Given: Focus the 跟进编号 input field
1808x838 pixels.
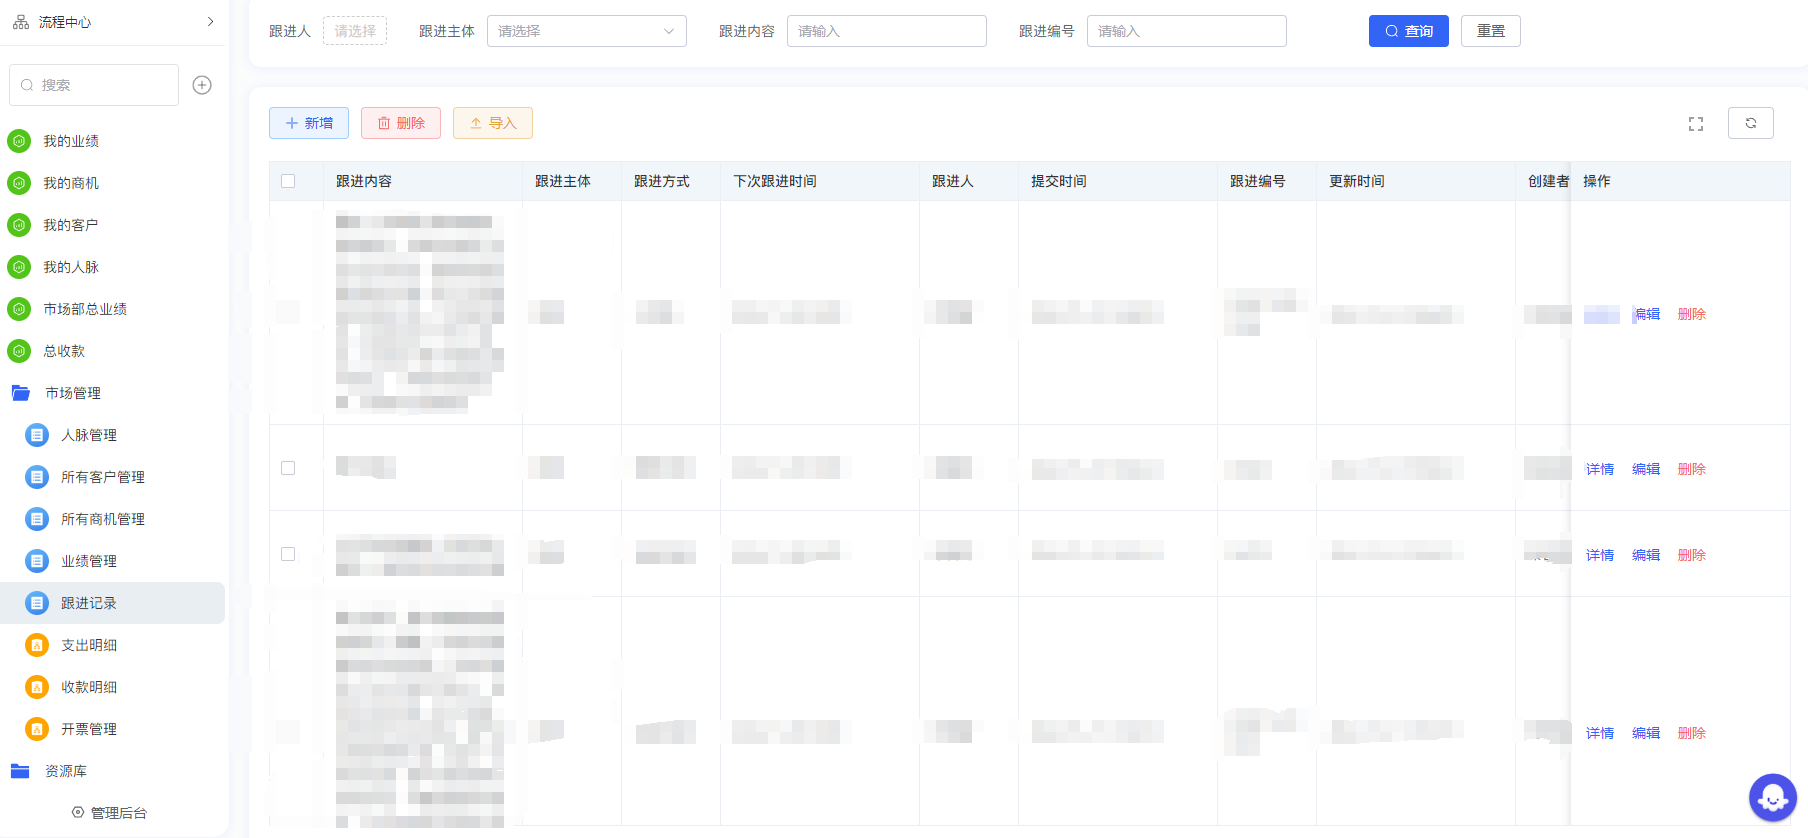Looking at the screenshot, I should tap(1187, 31).
